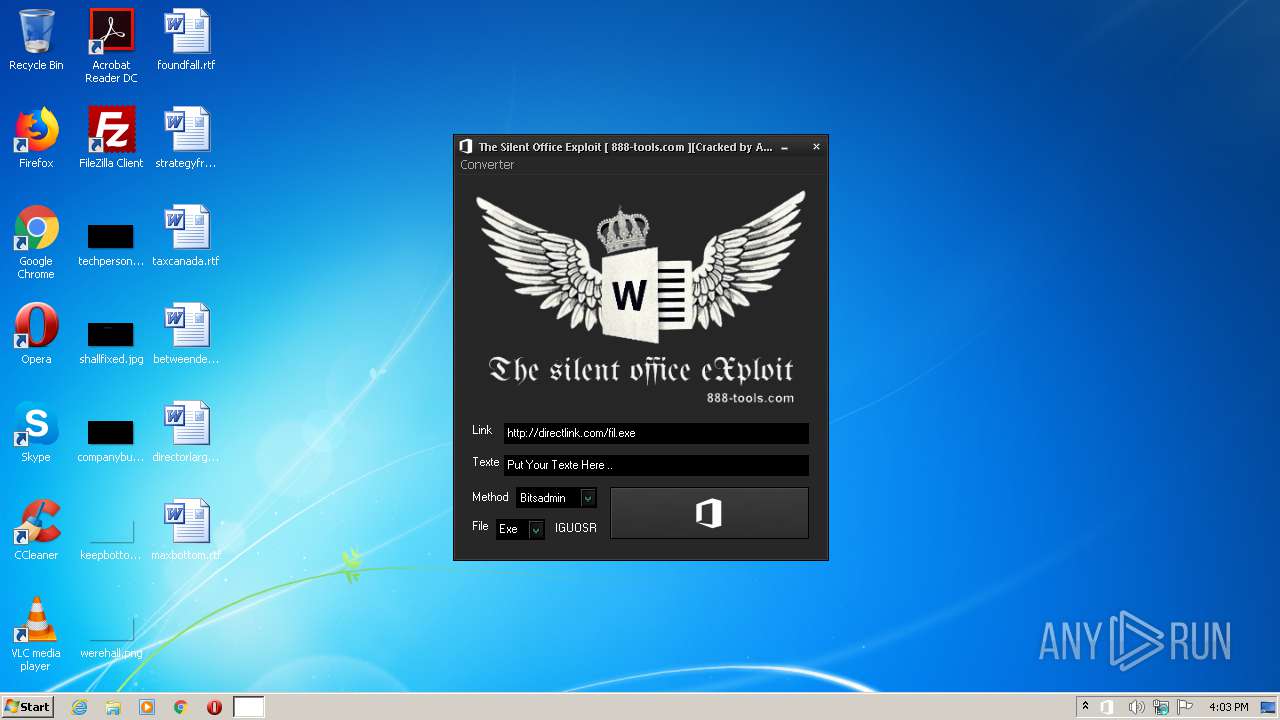
Task: Open Windows Explorer from taskbar
Action: pos(113,707)
